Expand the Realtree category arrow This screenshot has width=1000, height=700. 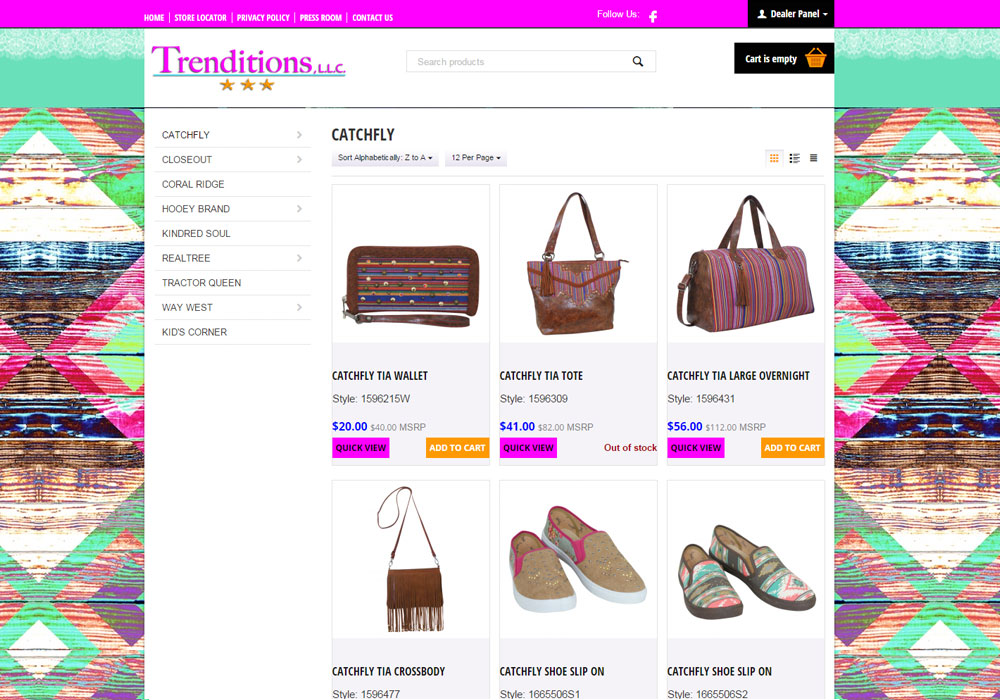pos(299,258)
